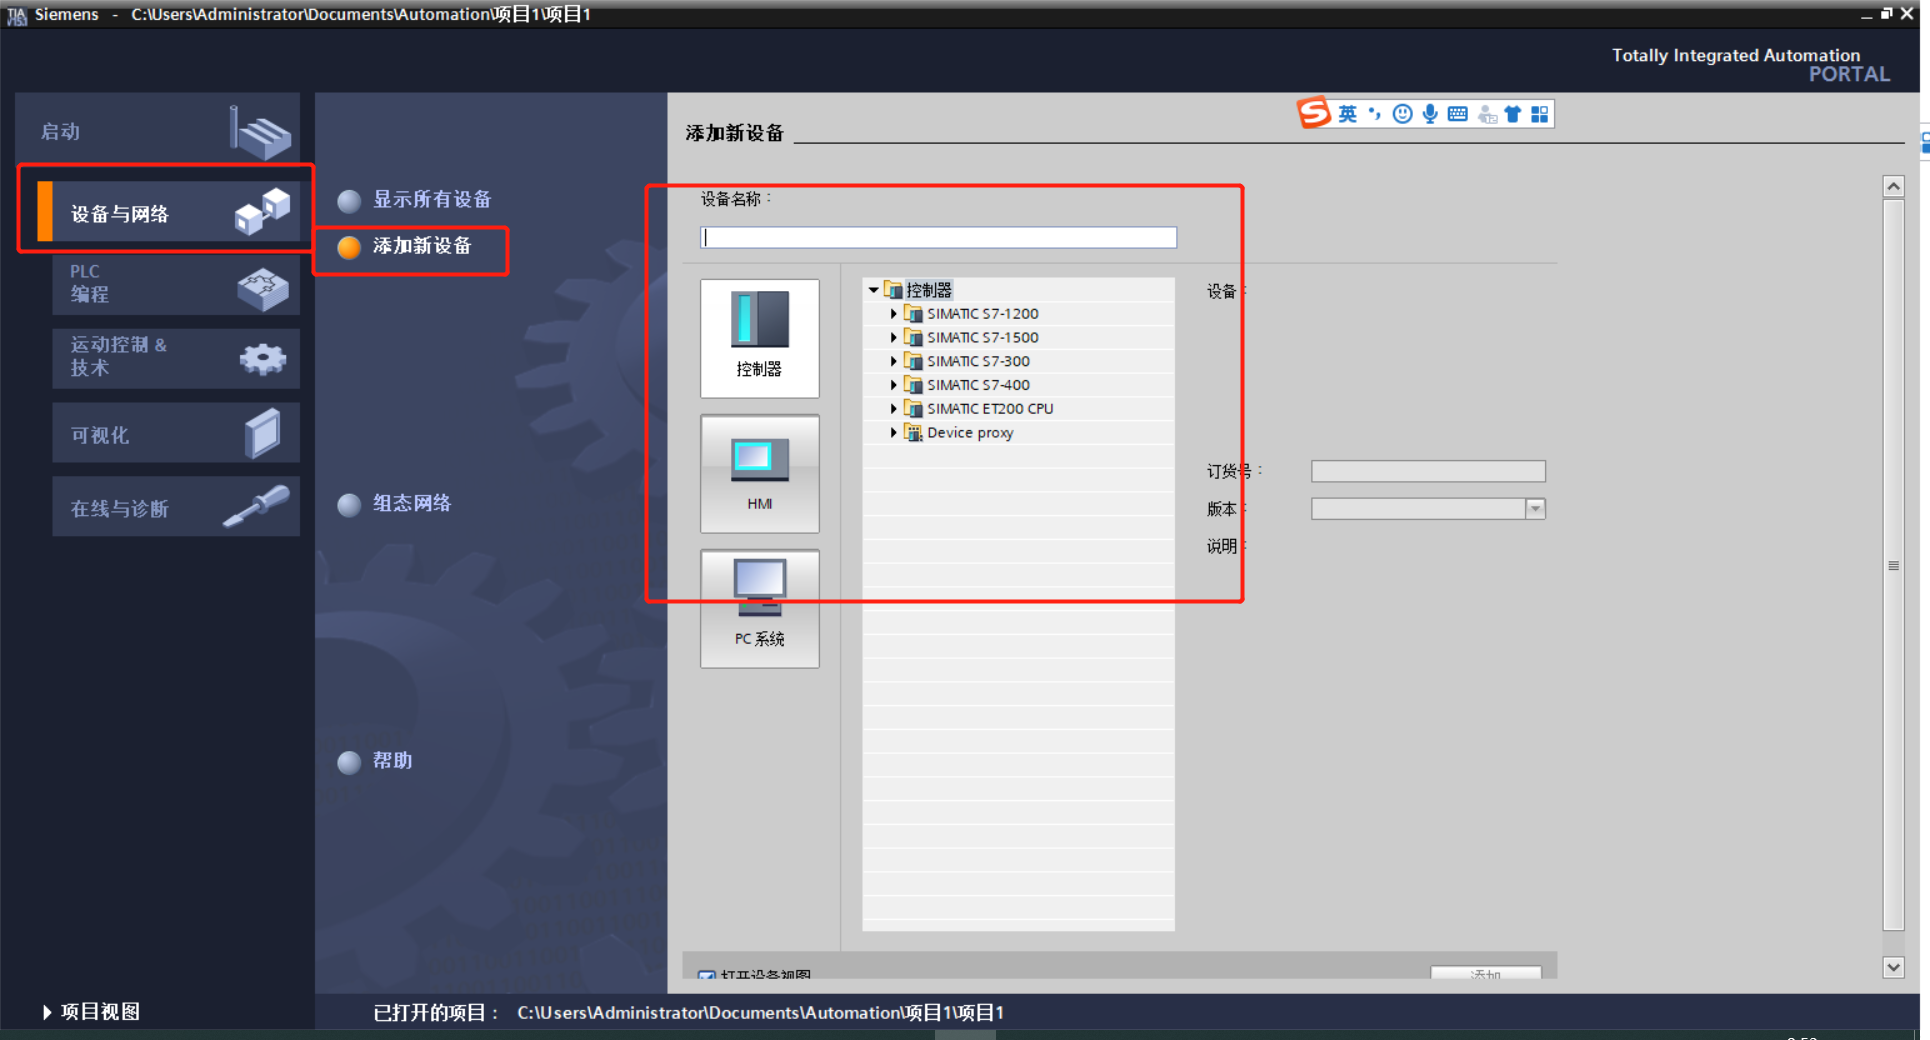Select the 设备与网络 portal cubes icon
The height and width of the screenshot is (1040, 1930).
[263, 211]
